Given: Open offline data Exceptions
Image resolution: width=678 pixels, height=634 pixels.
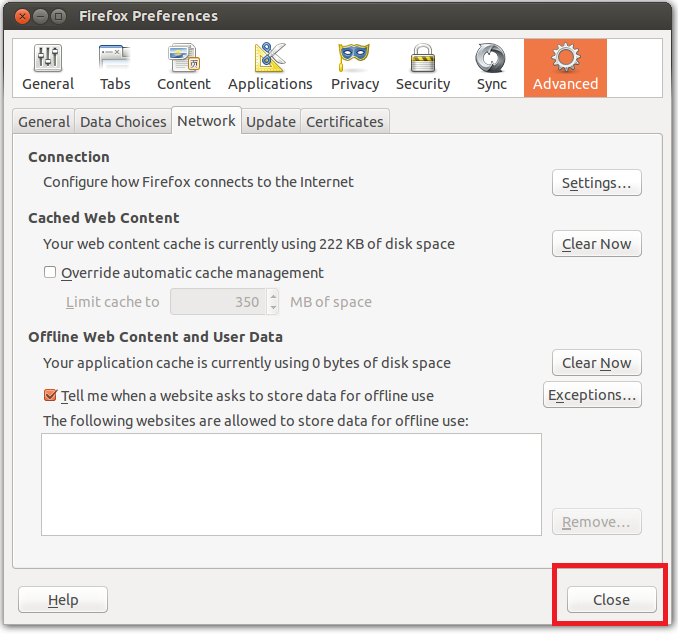Looking at the screenshot, I should pyautogui.click(x=592, y=395).
